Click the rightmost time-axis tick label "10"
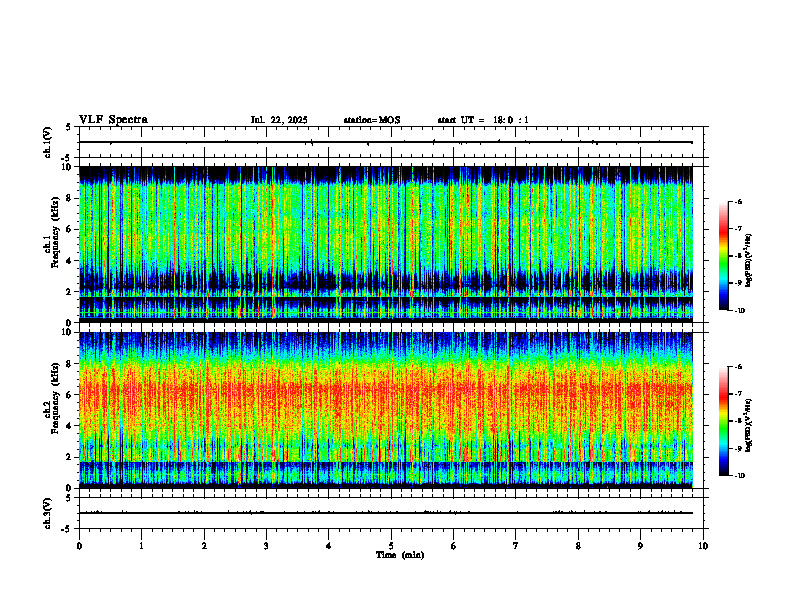792x612 pixels. coord(703,546)
